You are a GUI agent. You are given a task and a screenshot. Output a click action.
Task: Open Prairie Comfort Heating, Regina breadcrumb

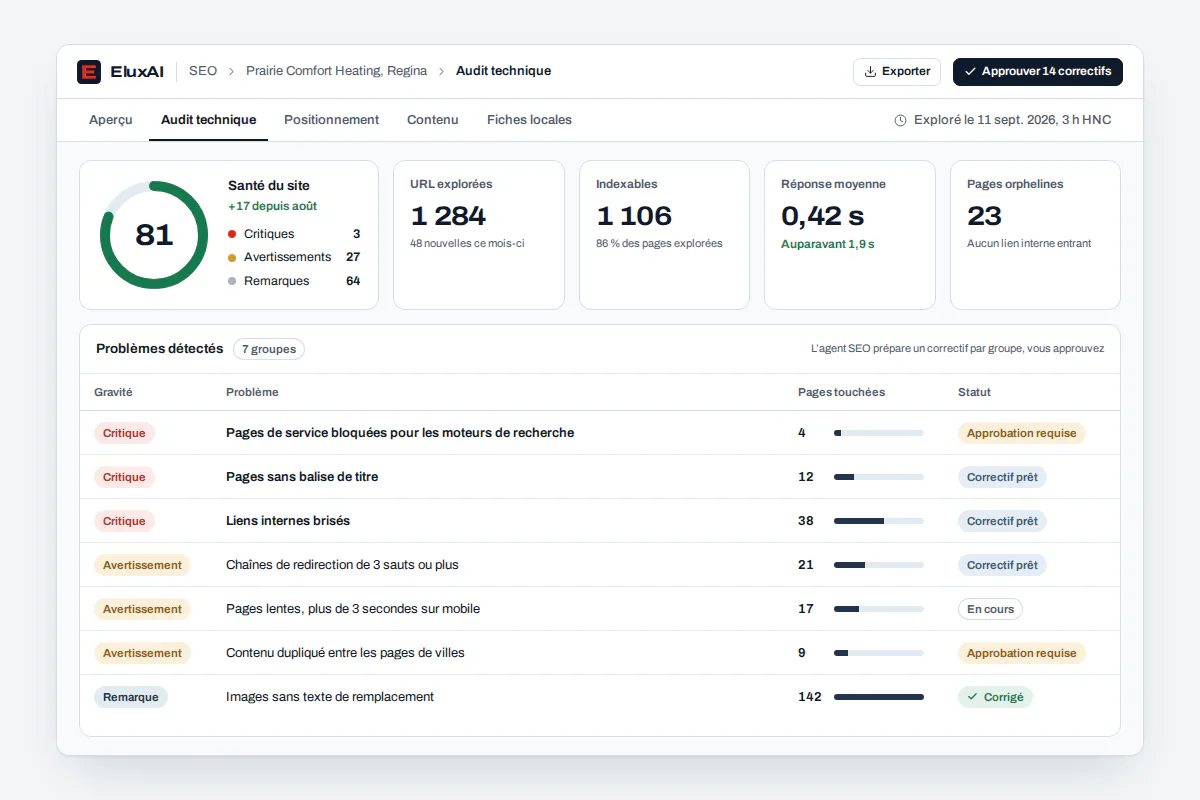click(x=336, y=71)
